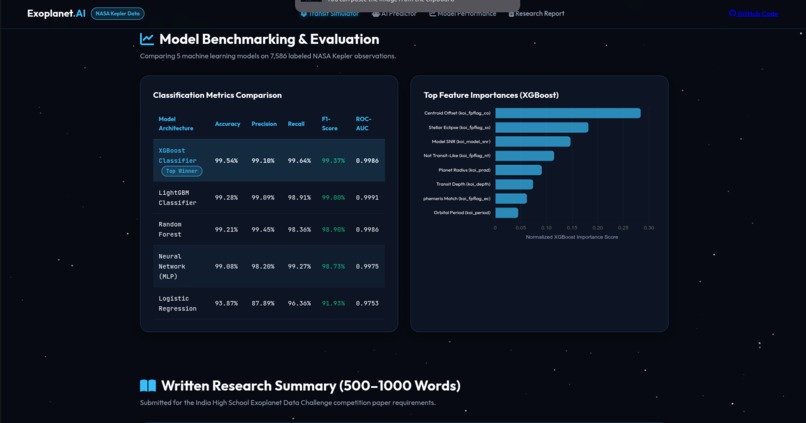Click the Written Research Summary heading
The image size is (806, 423).
coord(310,385)
